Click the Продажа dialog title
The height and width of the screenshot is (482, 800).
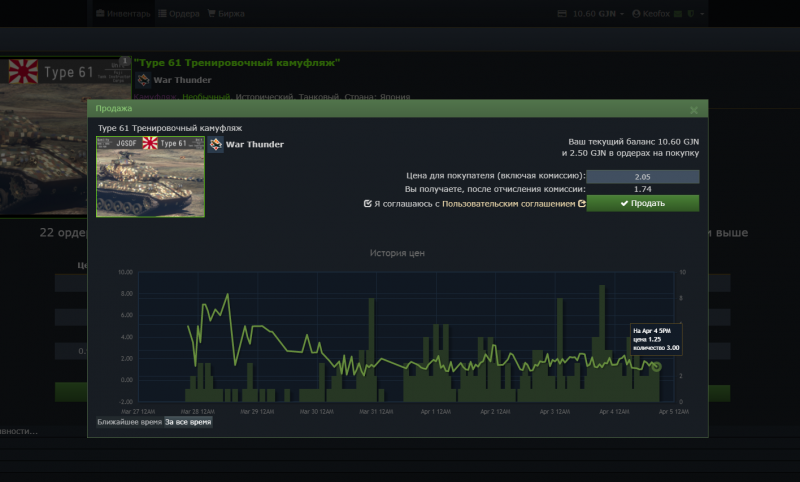114,109
